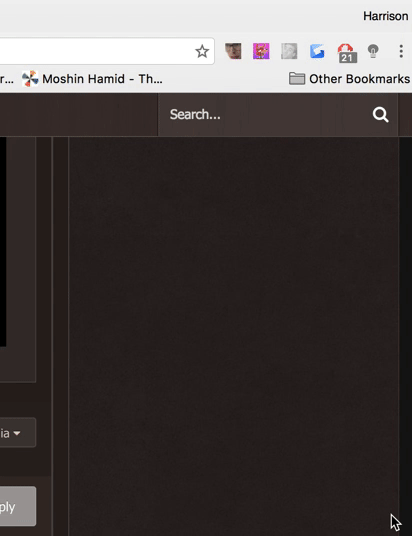Click the pinwheel favicon of Moshin Hamid bookmark

pos(30,79)
